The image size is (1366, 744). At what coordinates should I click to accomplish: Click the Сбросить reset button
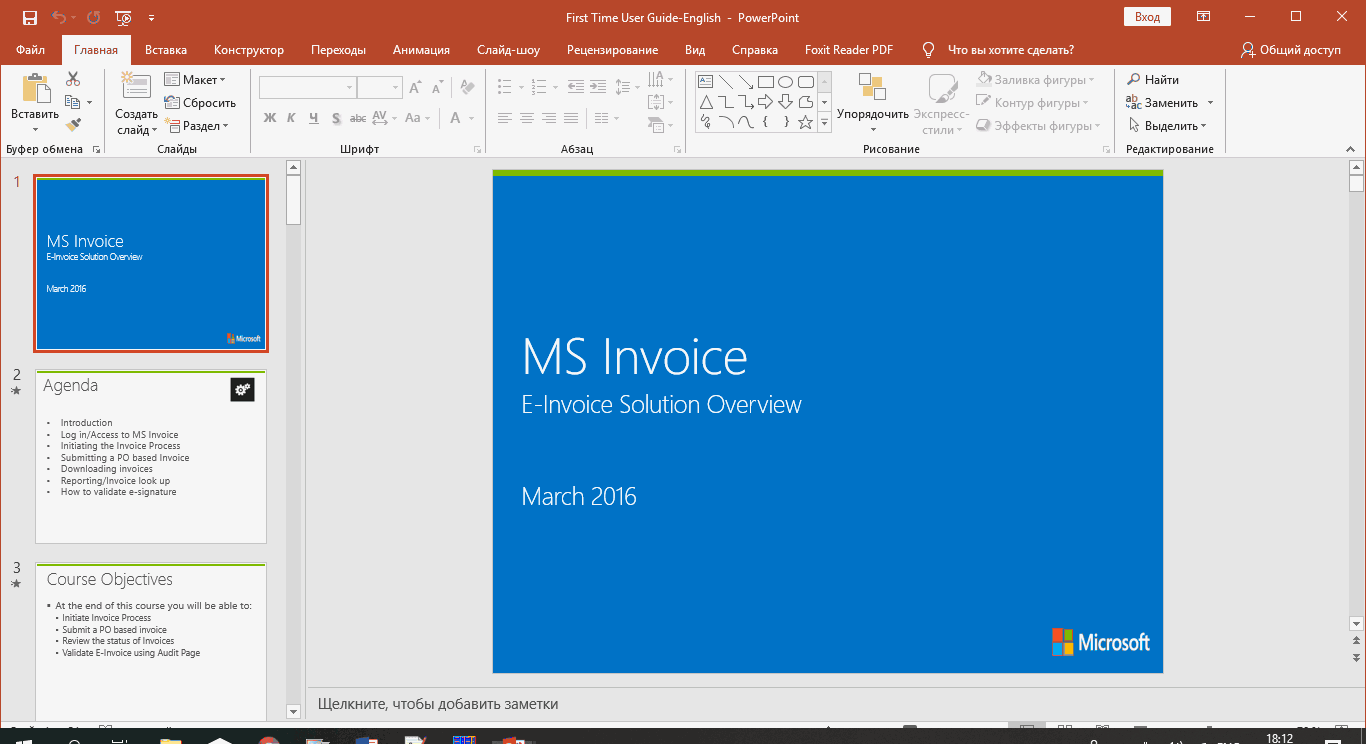click(x=200, y=102)
